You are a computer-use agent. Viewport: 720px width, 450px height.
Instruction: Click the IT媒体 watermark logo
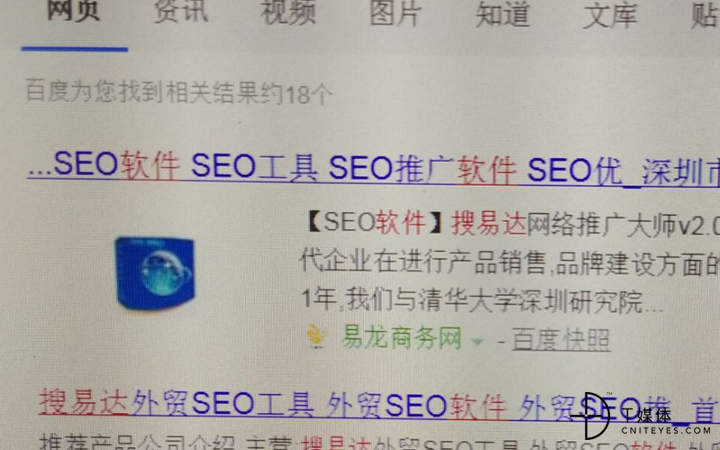click(621, 416)
